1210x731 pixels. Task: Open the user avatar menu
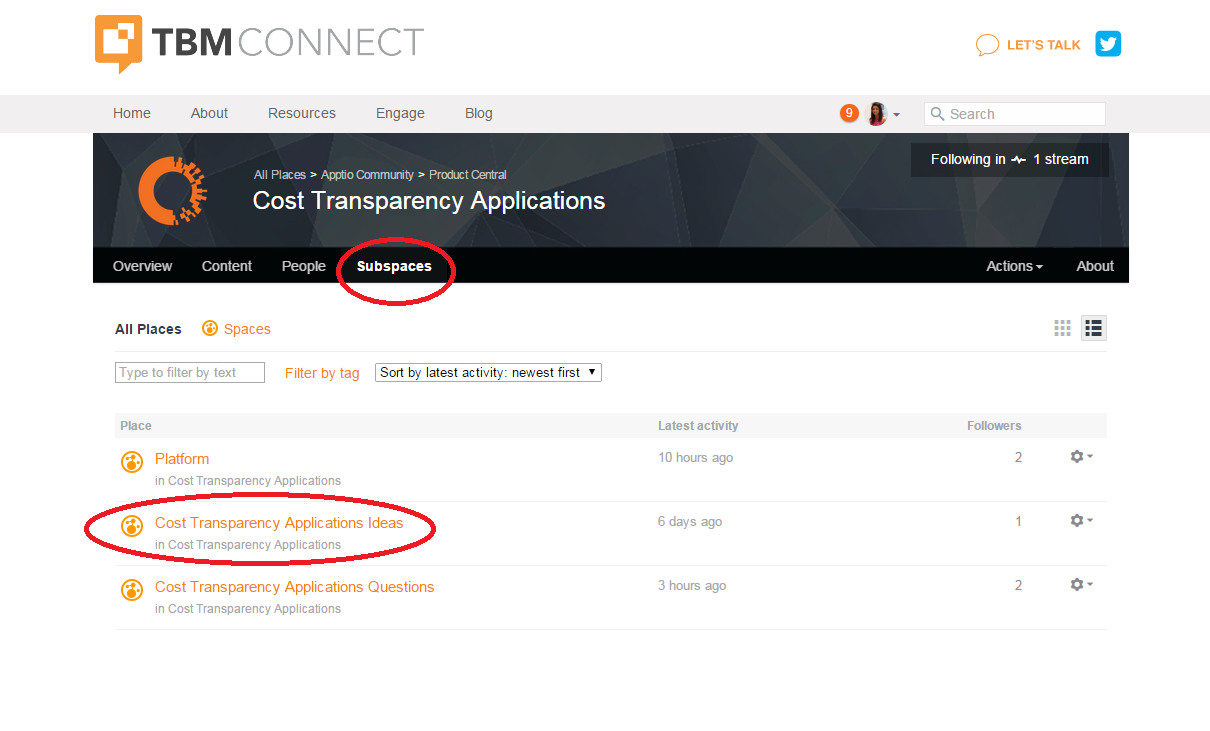pyautogui.click(x=882, y=113)
